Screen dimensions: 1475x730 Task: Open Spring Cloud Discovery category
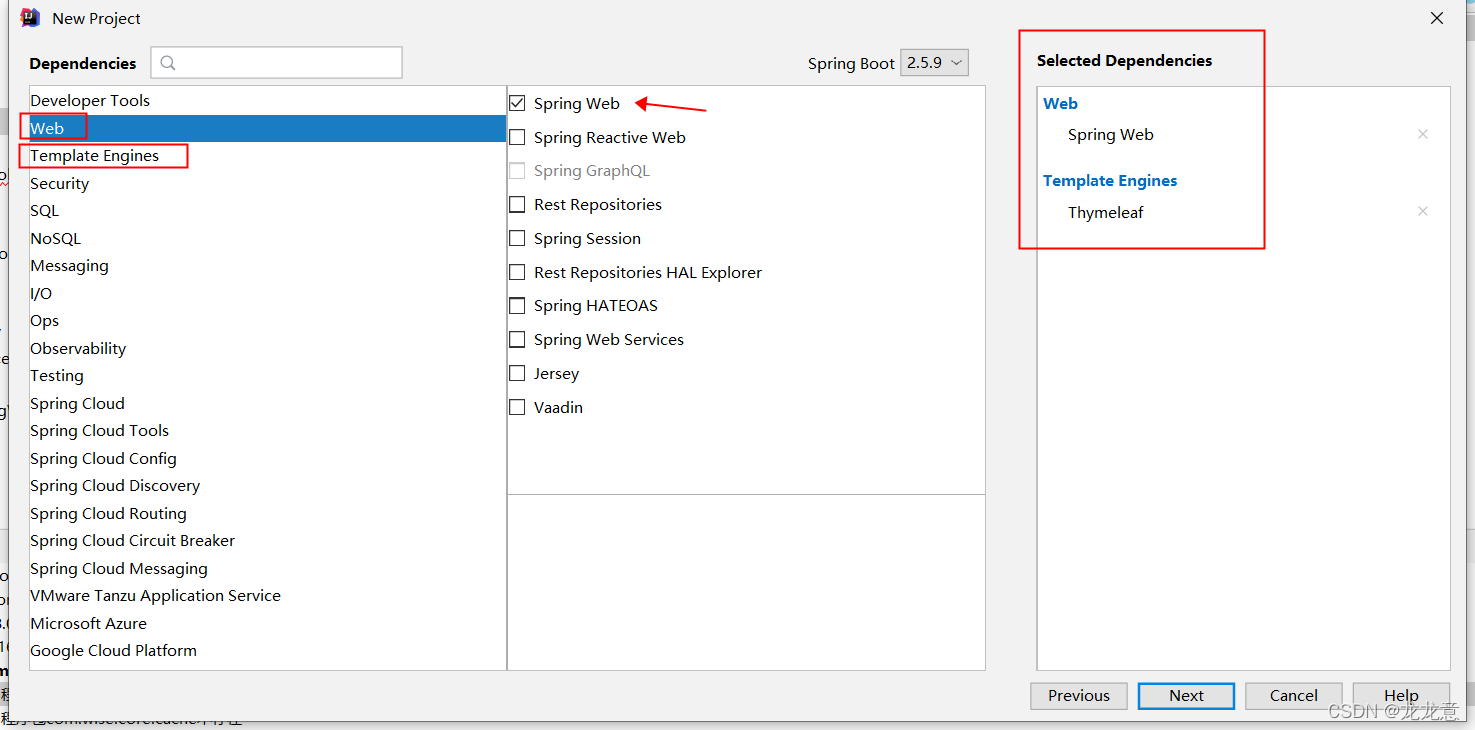(x=268, y=486)
